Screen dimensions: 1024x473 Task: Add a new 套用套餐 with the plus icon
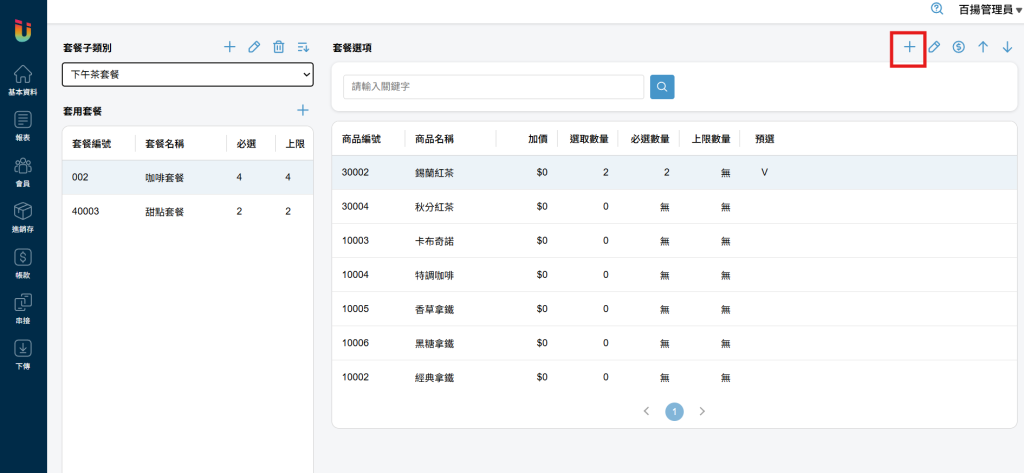[303, 110]
